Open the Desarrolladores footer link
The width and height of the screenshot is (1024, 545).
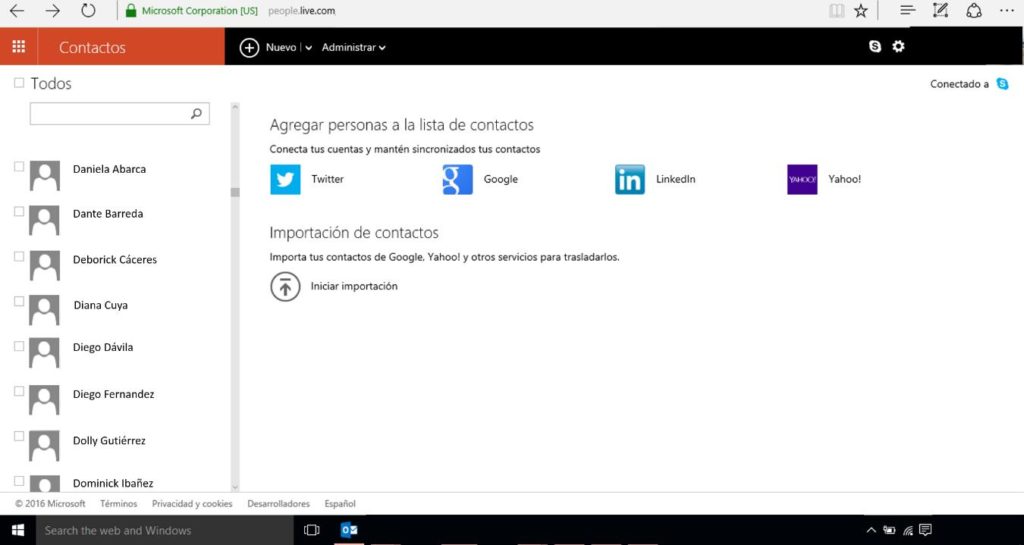[x=278, y=504]
